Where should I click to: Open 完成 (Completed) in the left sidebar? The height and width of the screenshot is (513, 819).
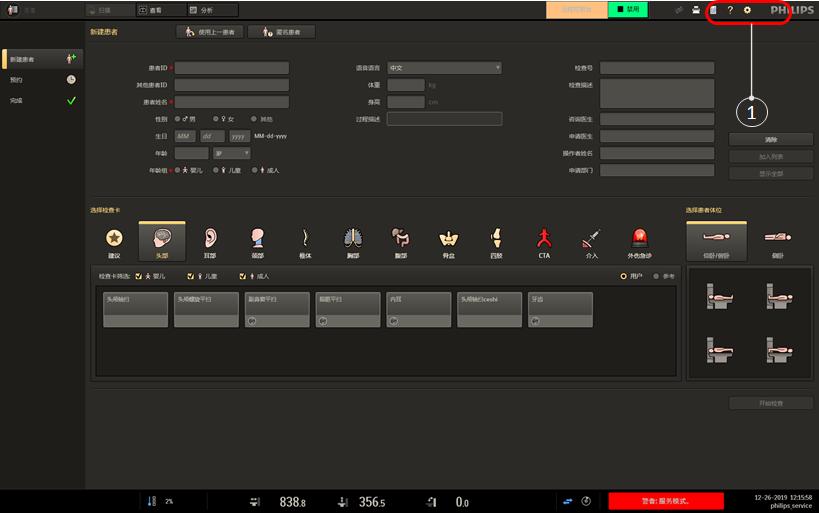(42, 100)
